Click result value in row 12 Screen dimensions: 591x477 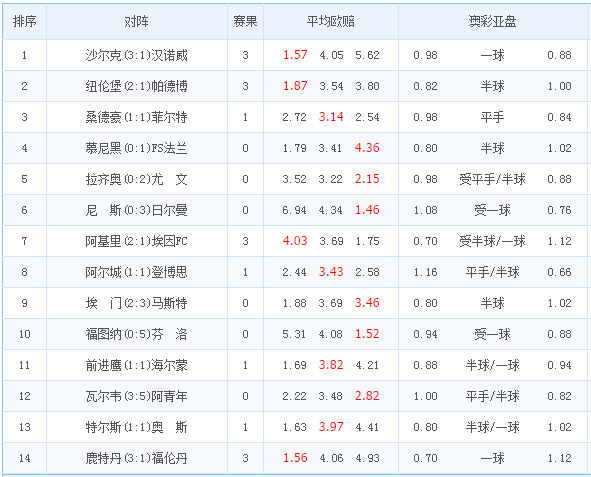[x=245, y=396]
